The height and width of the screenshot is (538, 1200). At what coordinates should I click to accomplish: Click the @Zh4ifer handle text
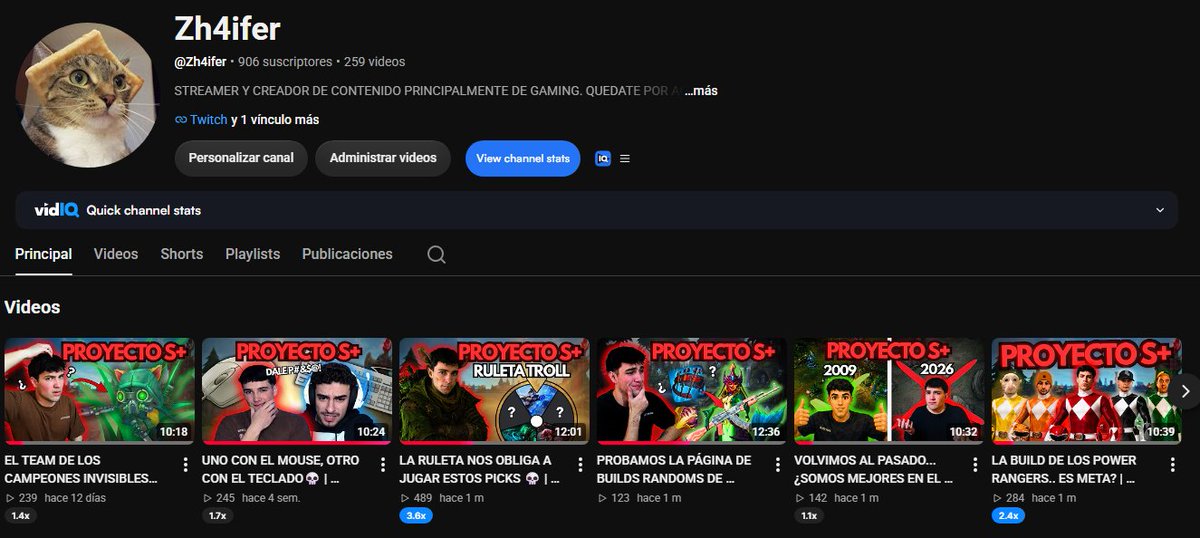pos(200,62)
